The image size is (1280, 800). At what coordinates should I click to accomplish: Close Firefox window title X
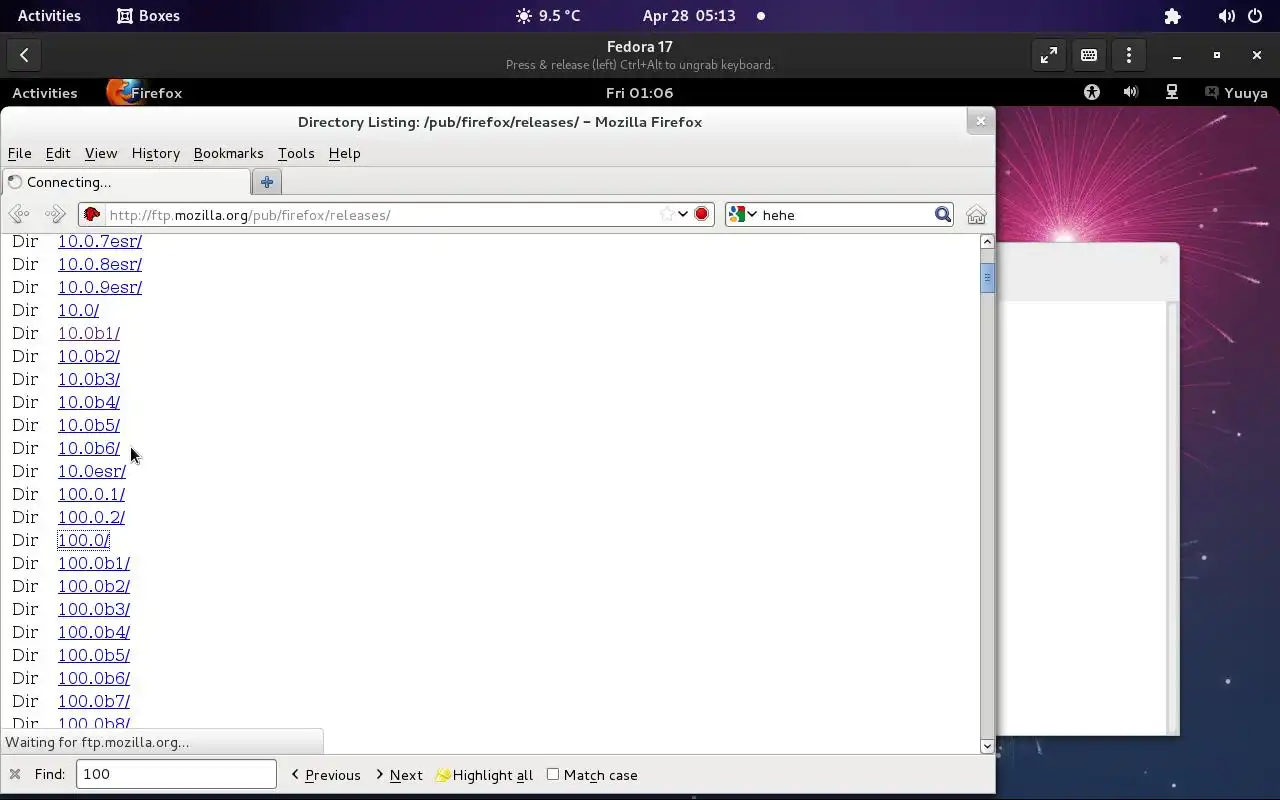[x=980, y=121]
